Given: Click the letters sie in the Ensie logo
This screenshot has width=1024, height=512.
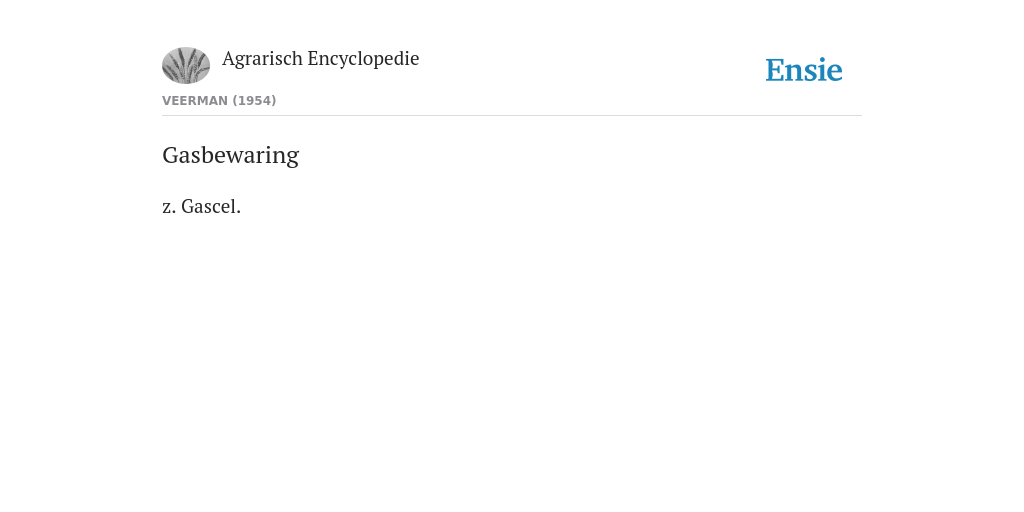Looking at the screenshot, I should [x=824, y=71].
